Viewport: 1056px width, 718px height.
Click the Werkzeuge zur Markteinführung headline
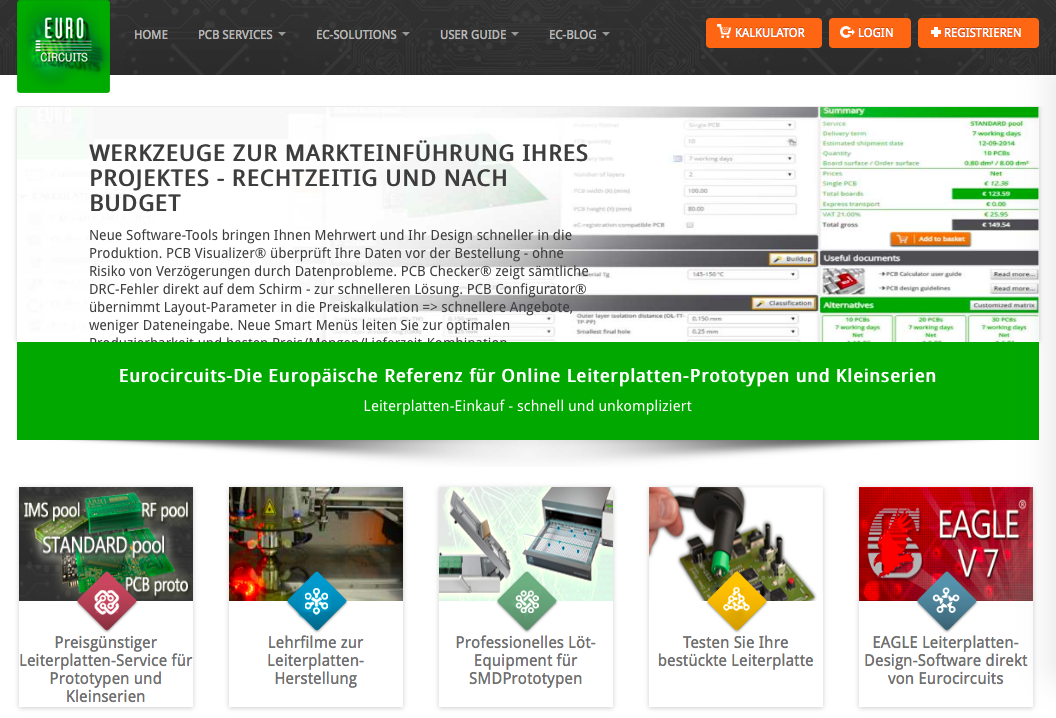pyautogui.click(x=339, y=178)
